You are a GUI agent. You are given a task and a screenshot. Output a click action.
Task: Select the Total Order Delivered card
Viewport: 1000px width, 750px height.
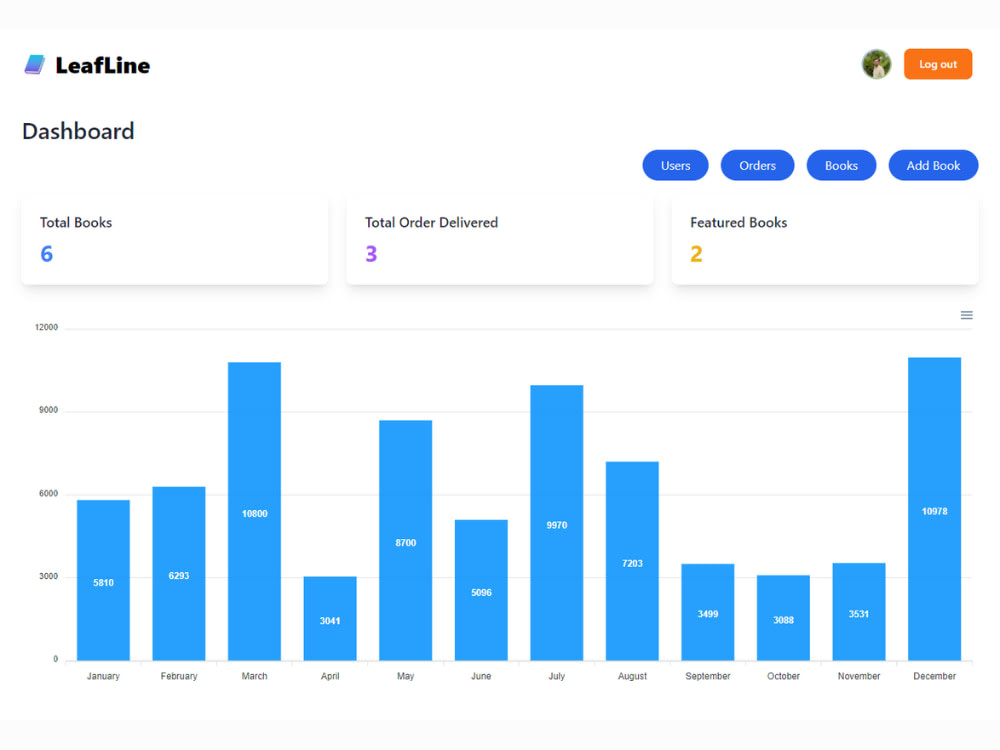499,240
